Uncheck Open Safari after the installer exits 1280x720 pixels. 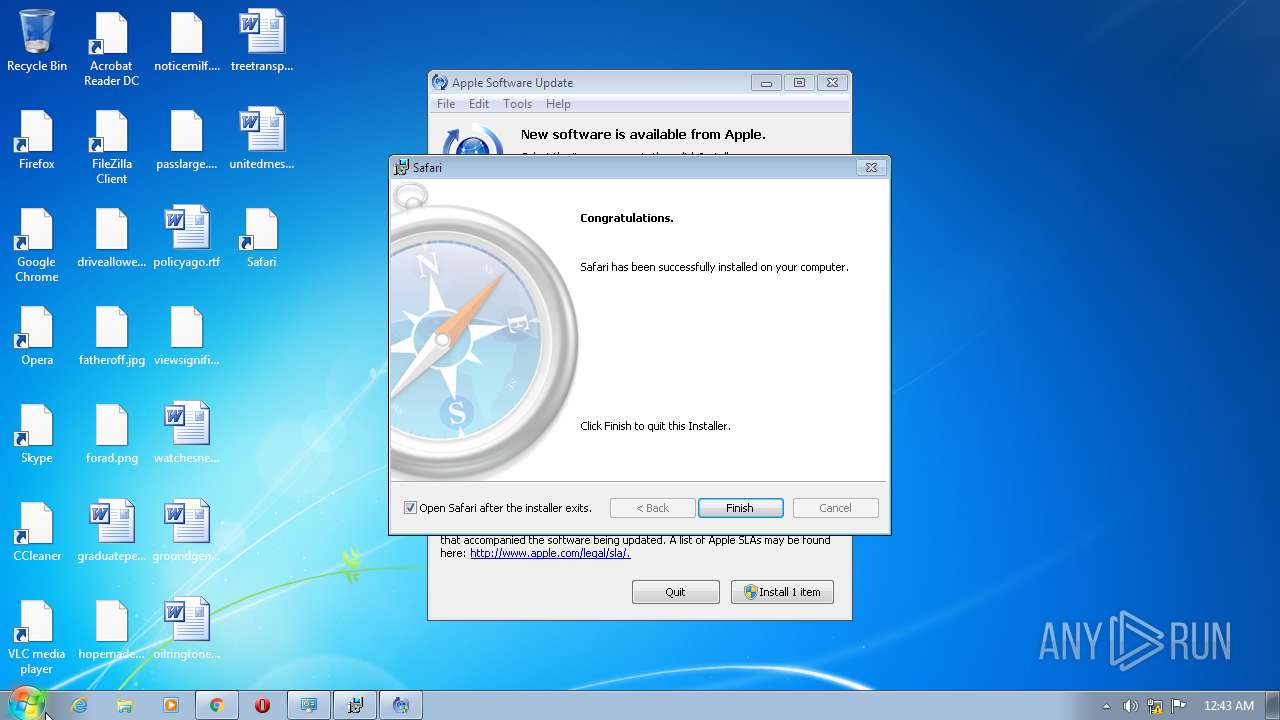pyautogui.click(x=410, y=508)
